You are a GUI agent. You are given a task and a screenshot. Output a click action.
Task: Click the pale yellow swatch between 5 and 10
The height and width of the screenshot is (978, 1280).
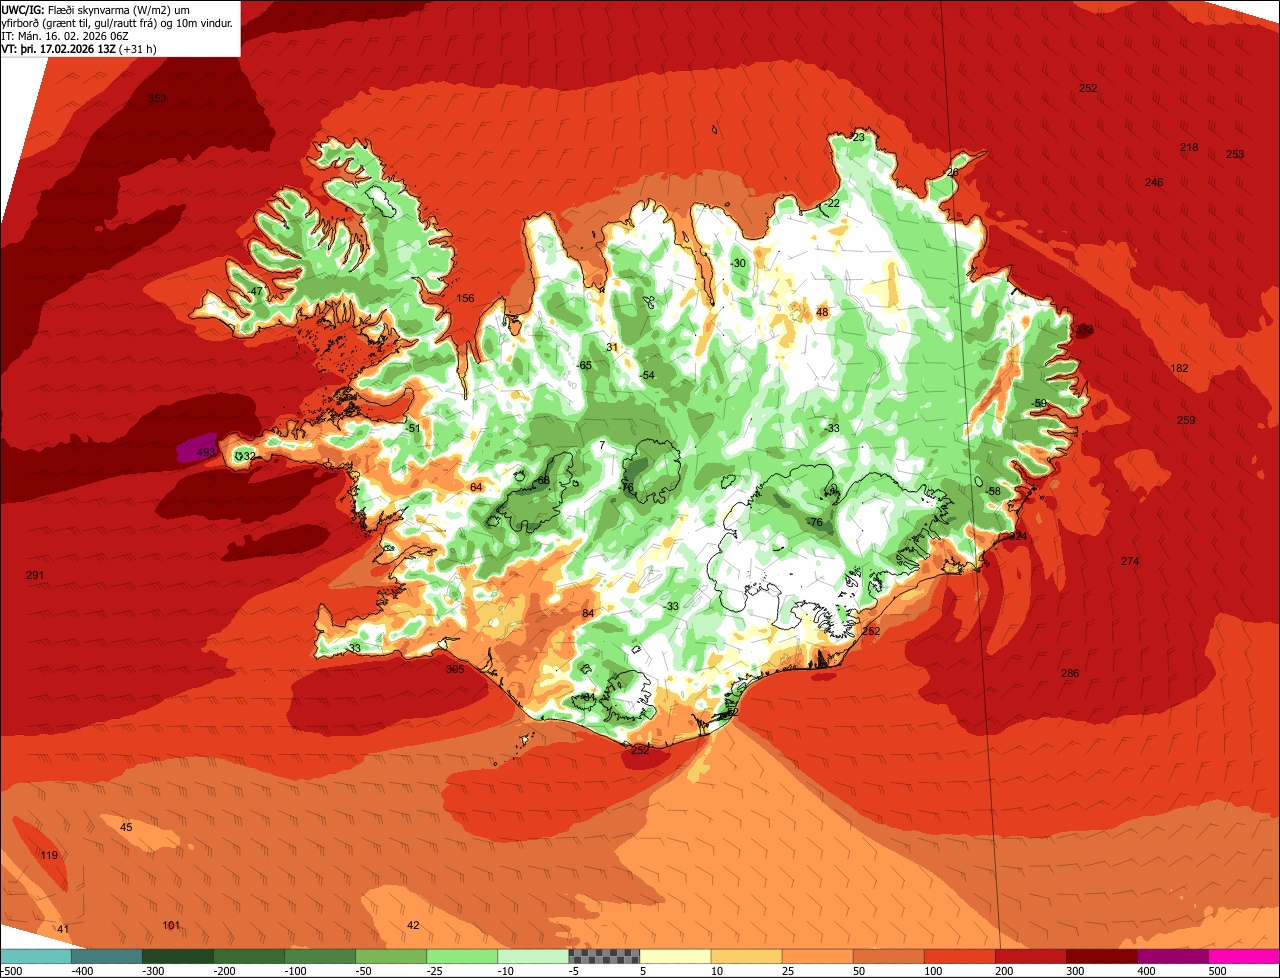pyautogui.click(x=674, y=956)
